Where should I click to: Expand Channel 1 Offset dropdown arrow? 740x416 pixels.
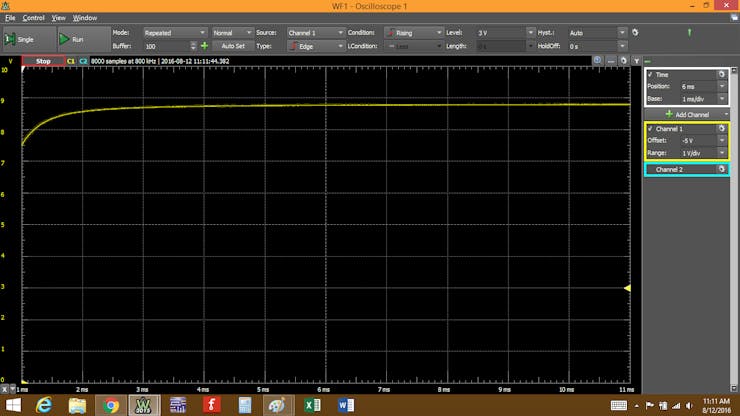[722, 141]
